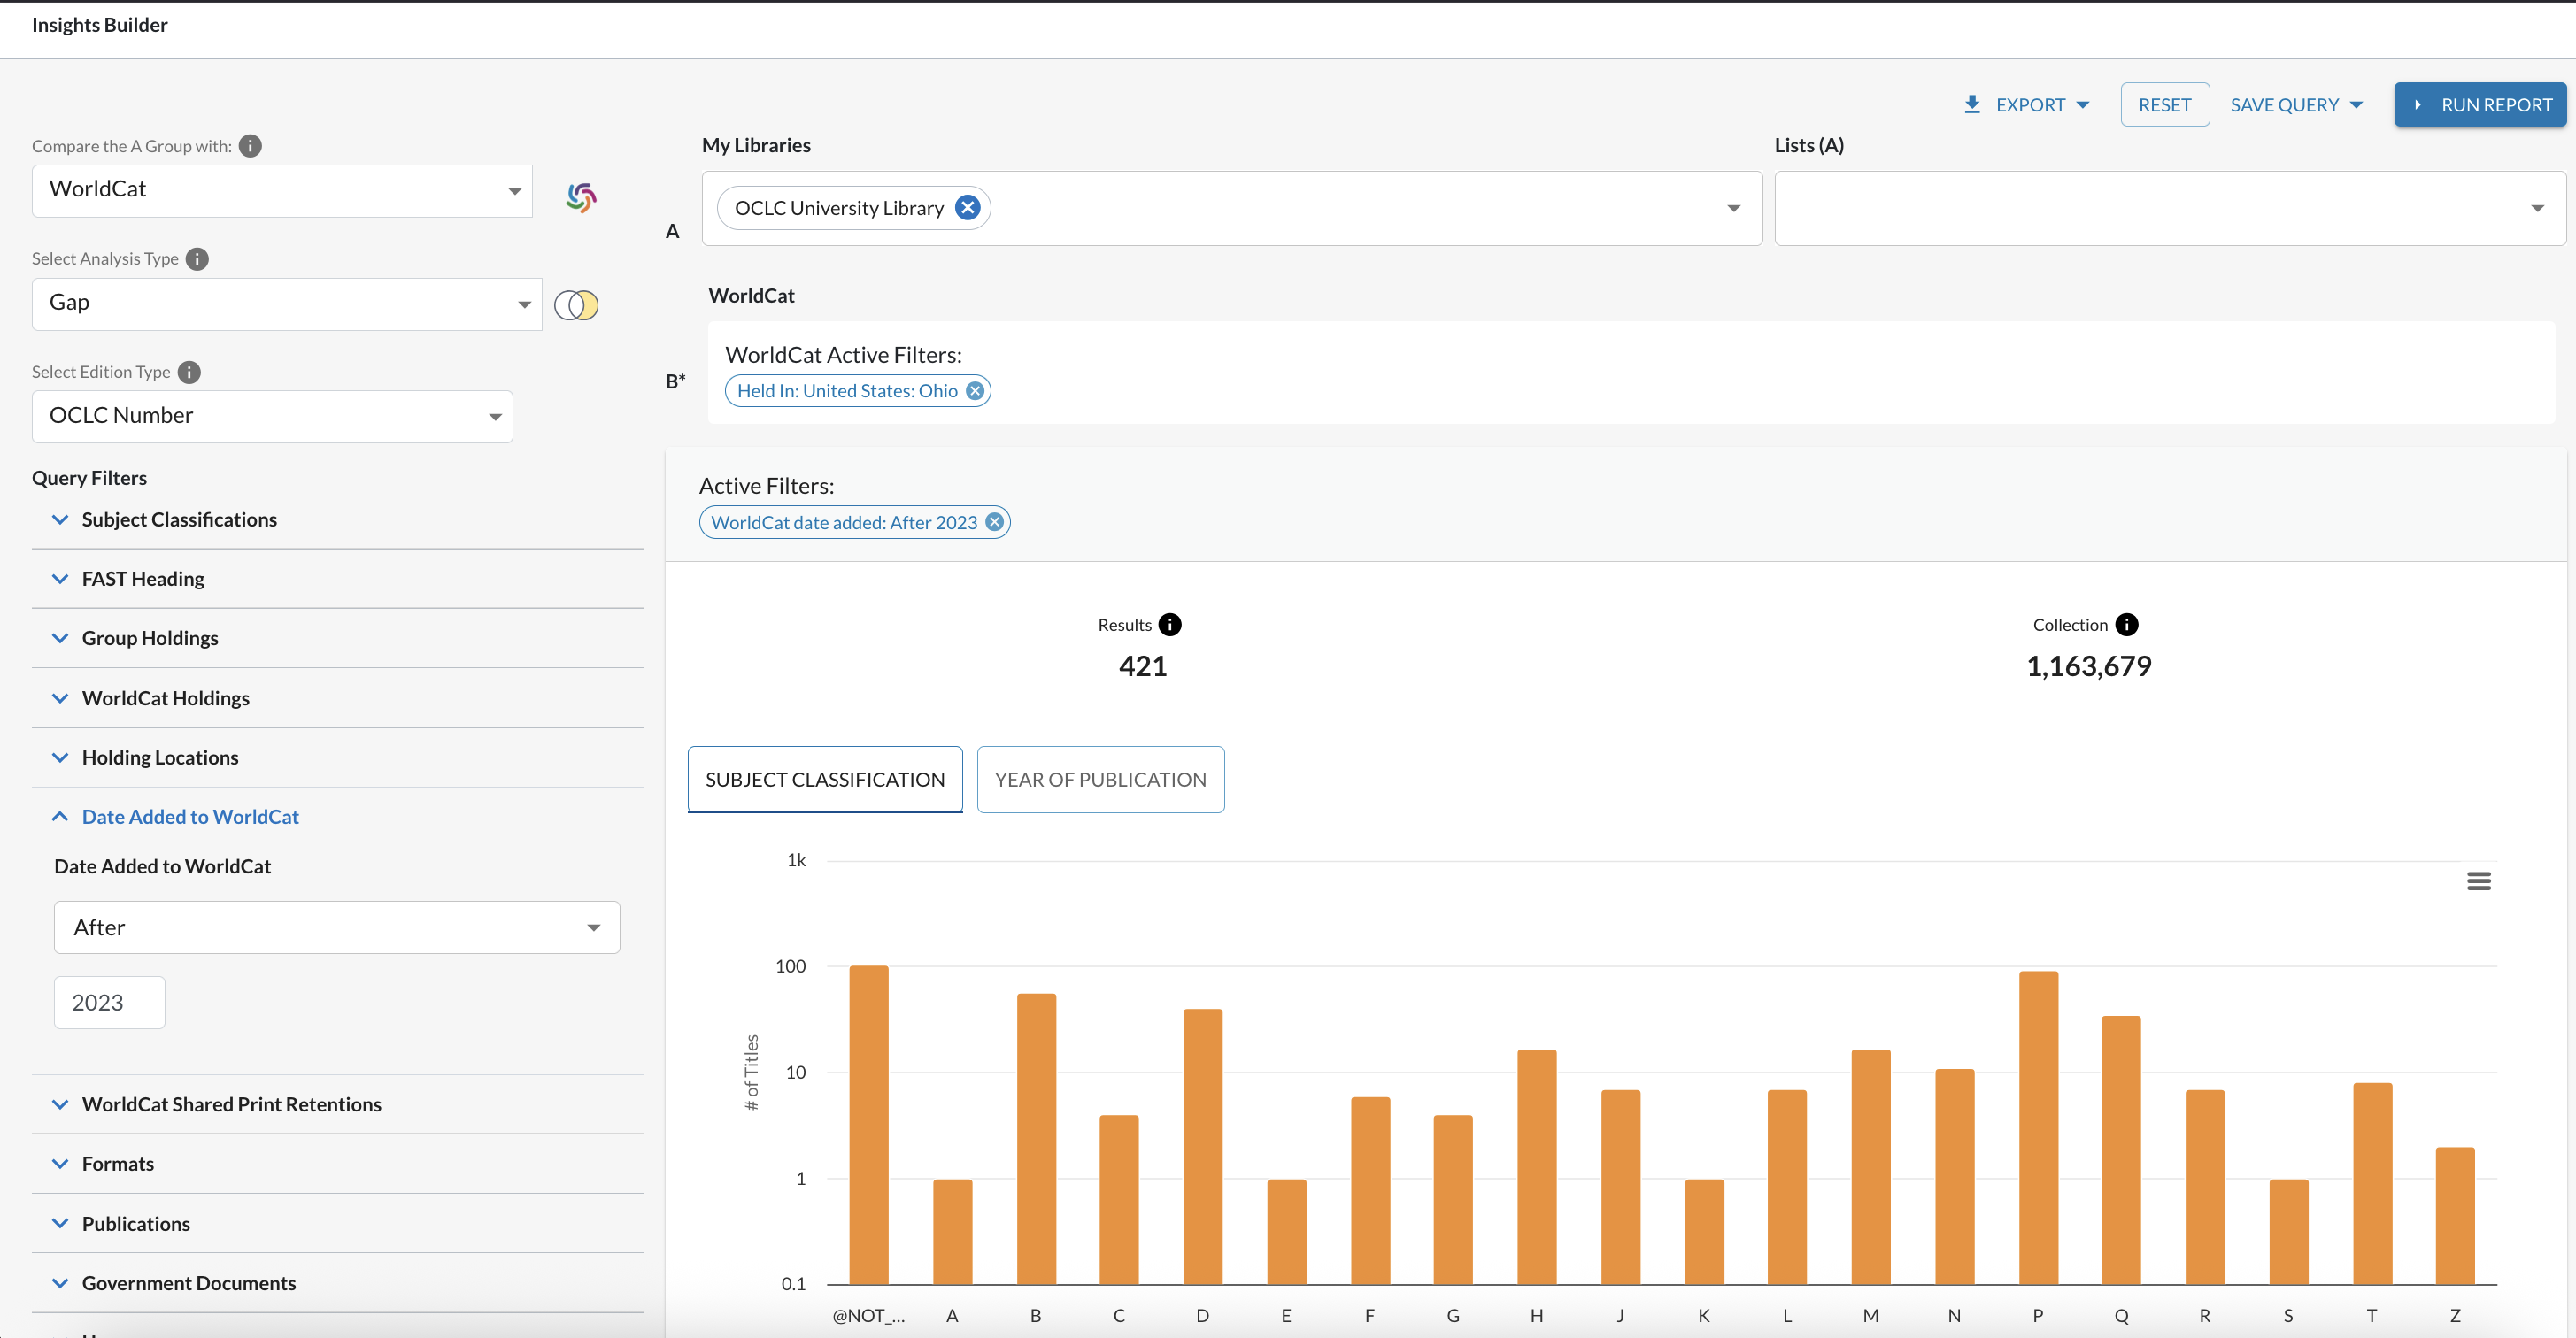Open the Gap analysis type dropdown
The height and width of the screenshot is (1338, 2576).
(x=287, y=303)
